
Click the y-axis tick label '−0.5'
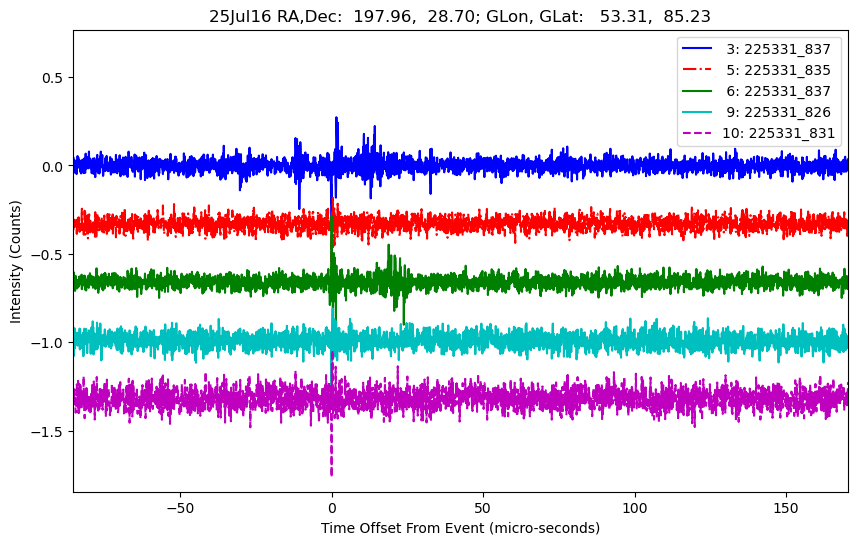pos(48,255)
